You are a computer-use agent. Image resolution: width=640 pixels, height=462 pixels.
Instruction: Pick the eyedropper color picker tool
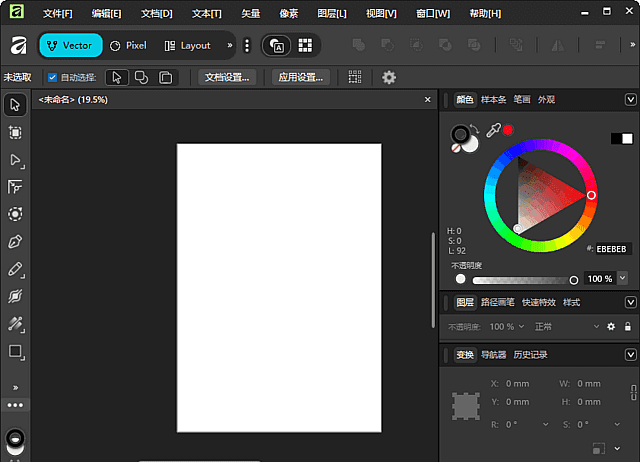click(493, 131)
